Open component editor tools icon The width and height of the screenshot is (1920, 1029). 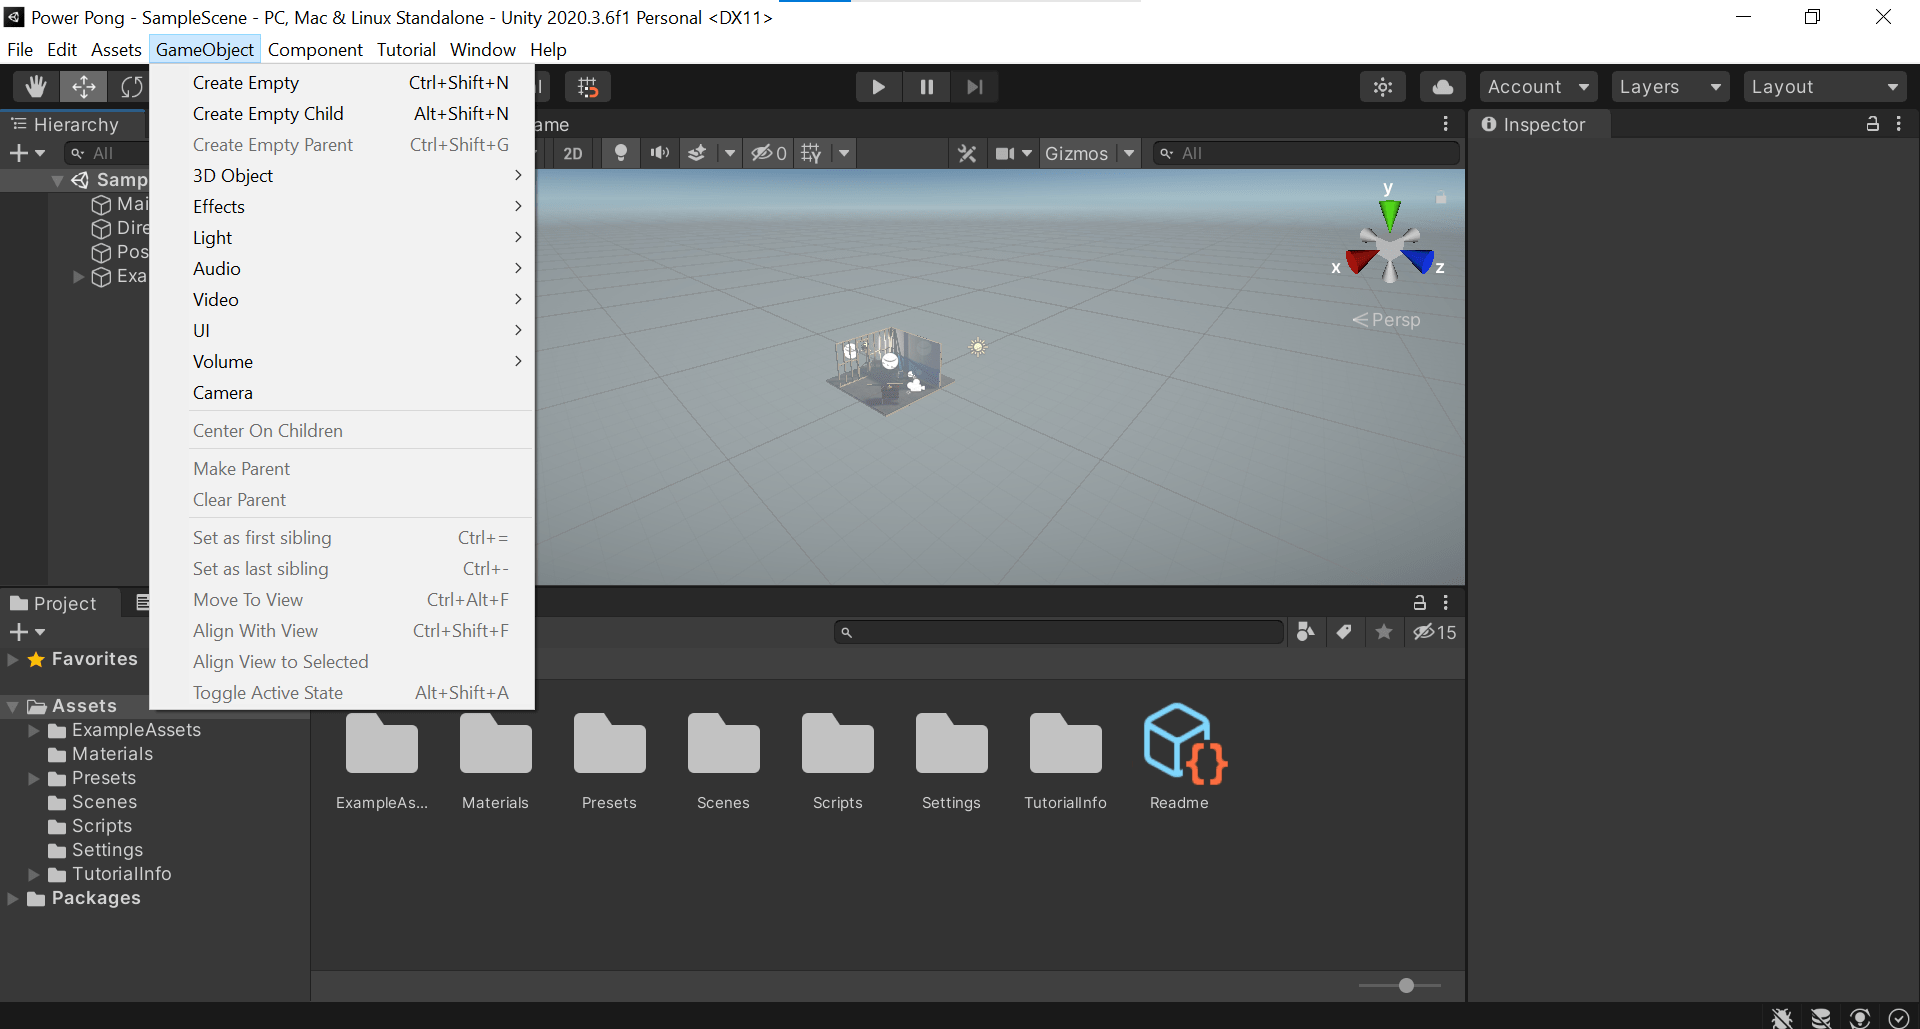967,153
